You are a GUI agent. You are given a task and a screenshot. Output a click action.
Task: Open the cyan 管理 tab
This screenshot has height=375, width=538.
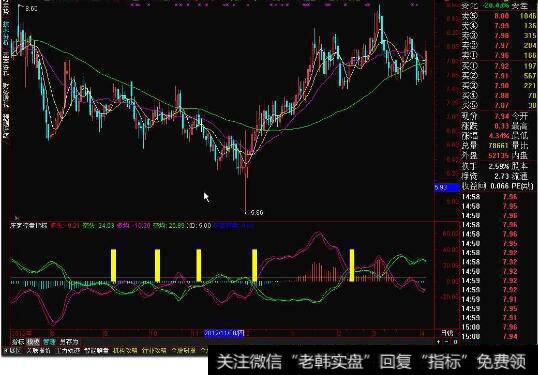coord(49,342)
